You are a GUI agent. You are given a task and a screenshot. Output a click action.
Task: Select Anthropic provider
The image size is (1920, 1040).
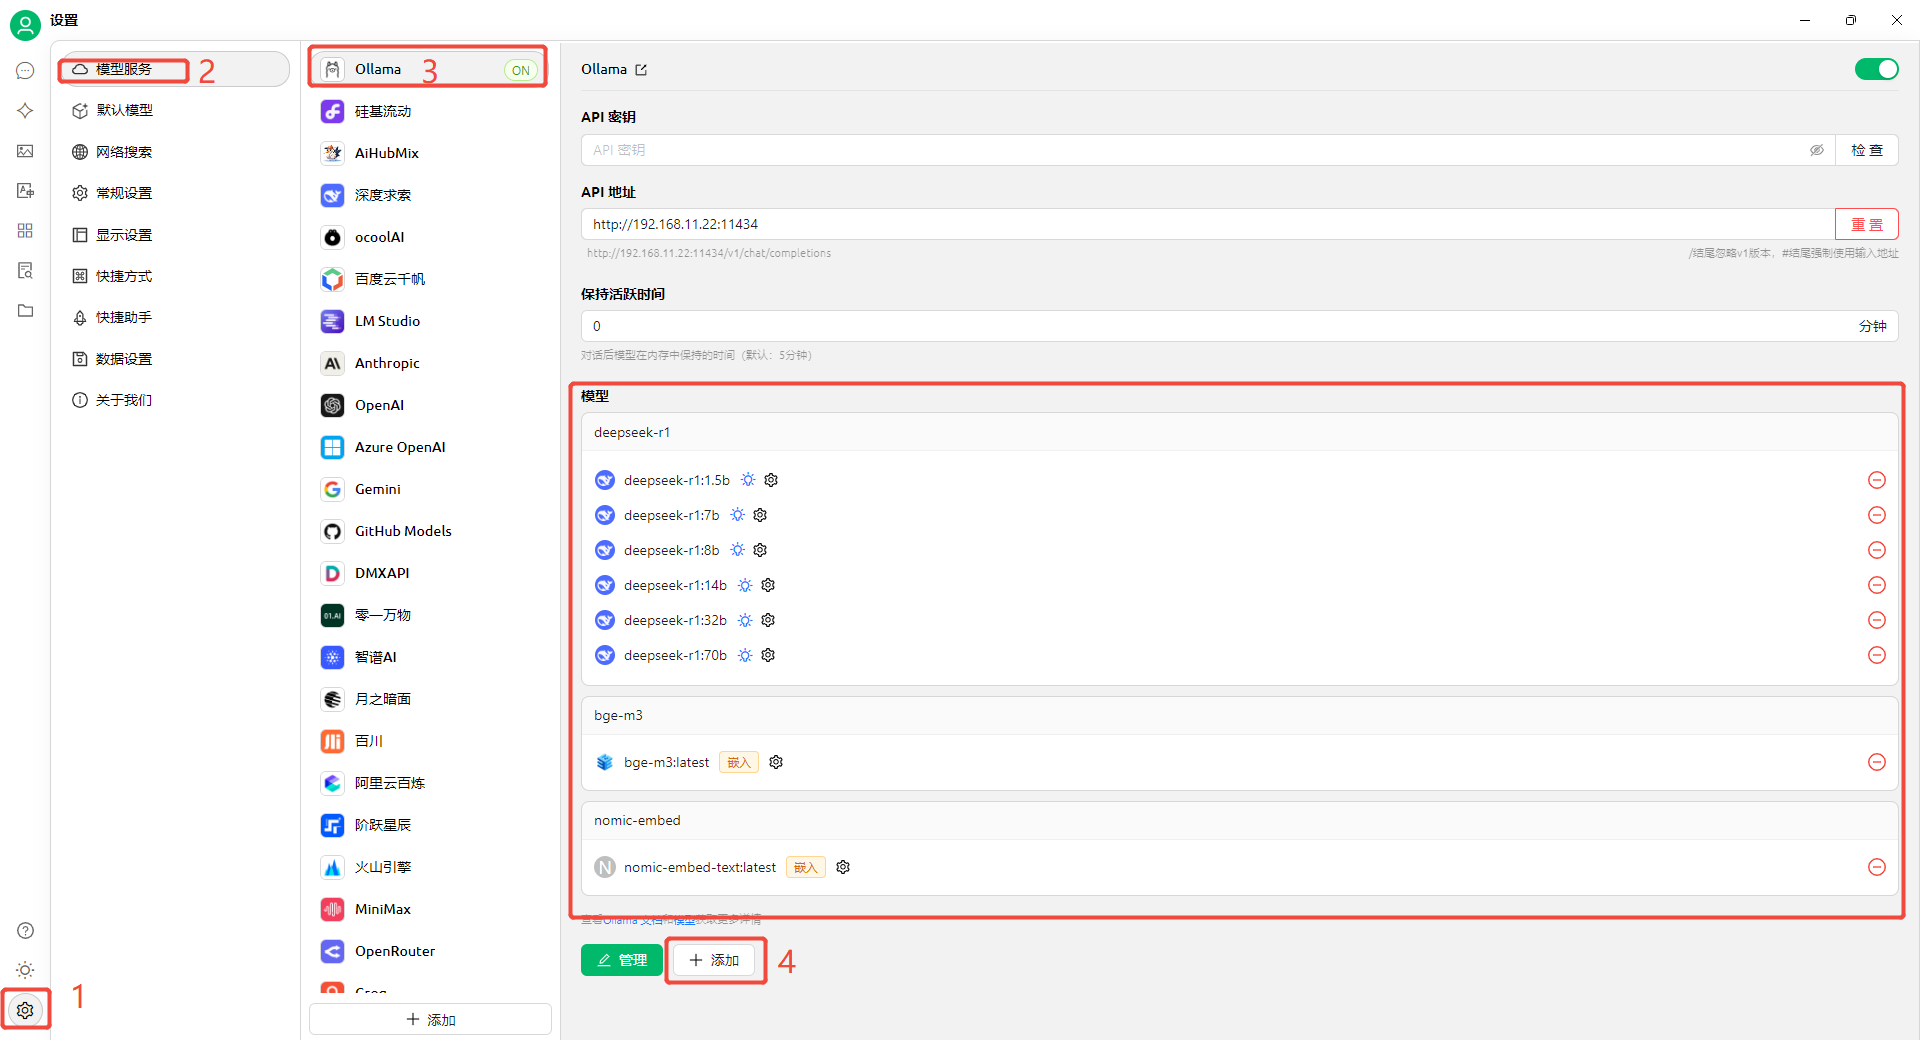(x=430, y=363)
